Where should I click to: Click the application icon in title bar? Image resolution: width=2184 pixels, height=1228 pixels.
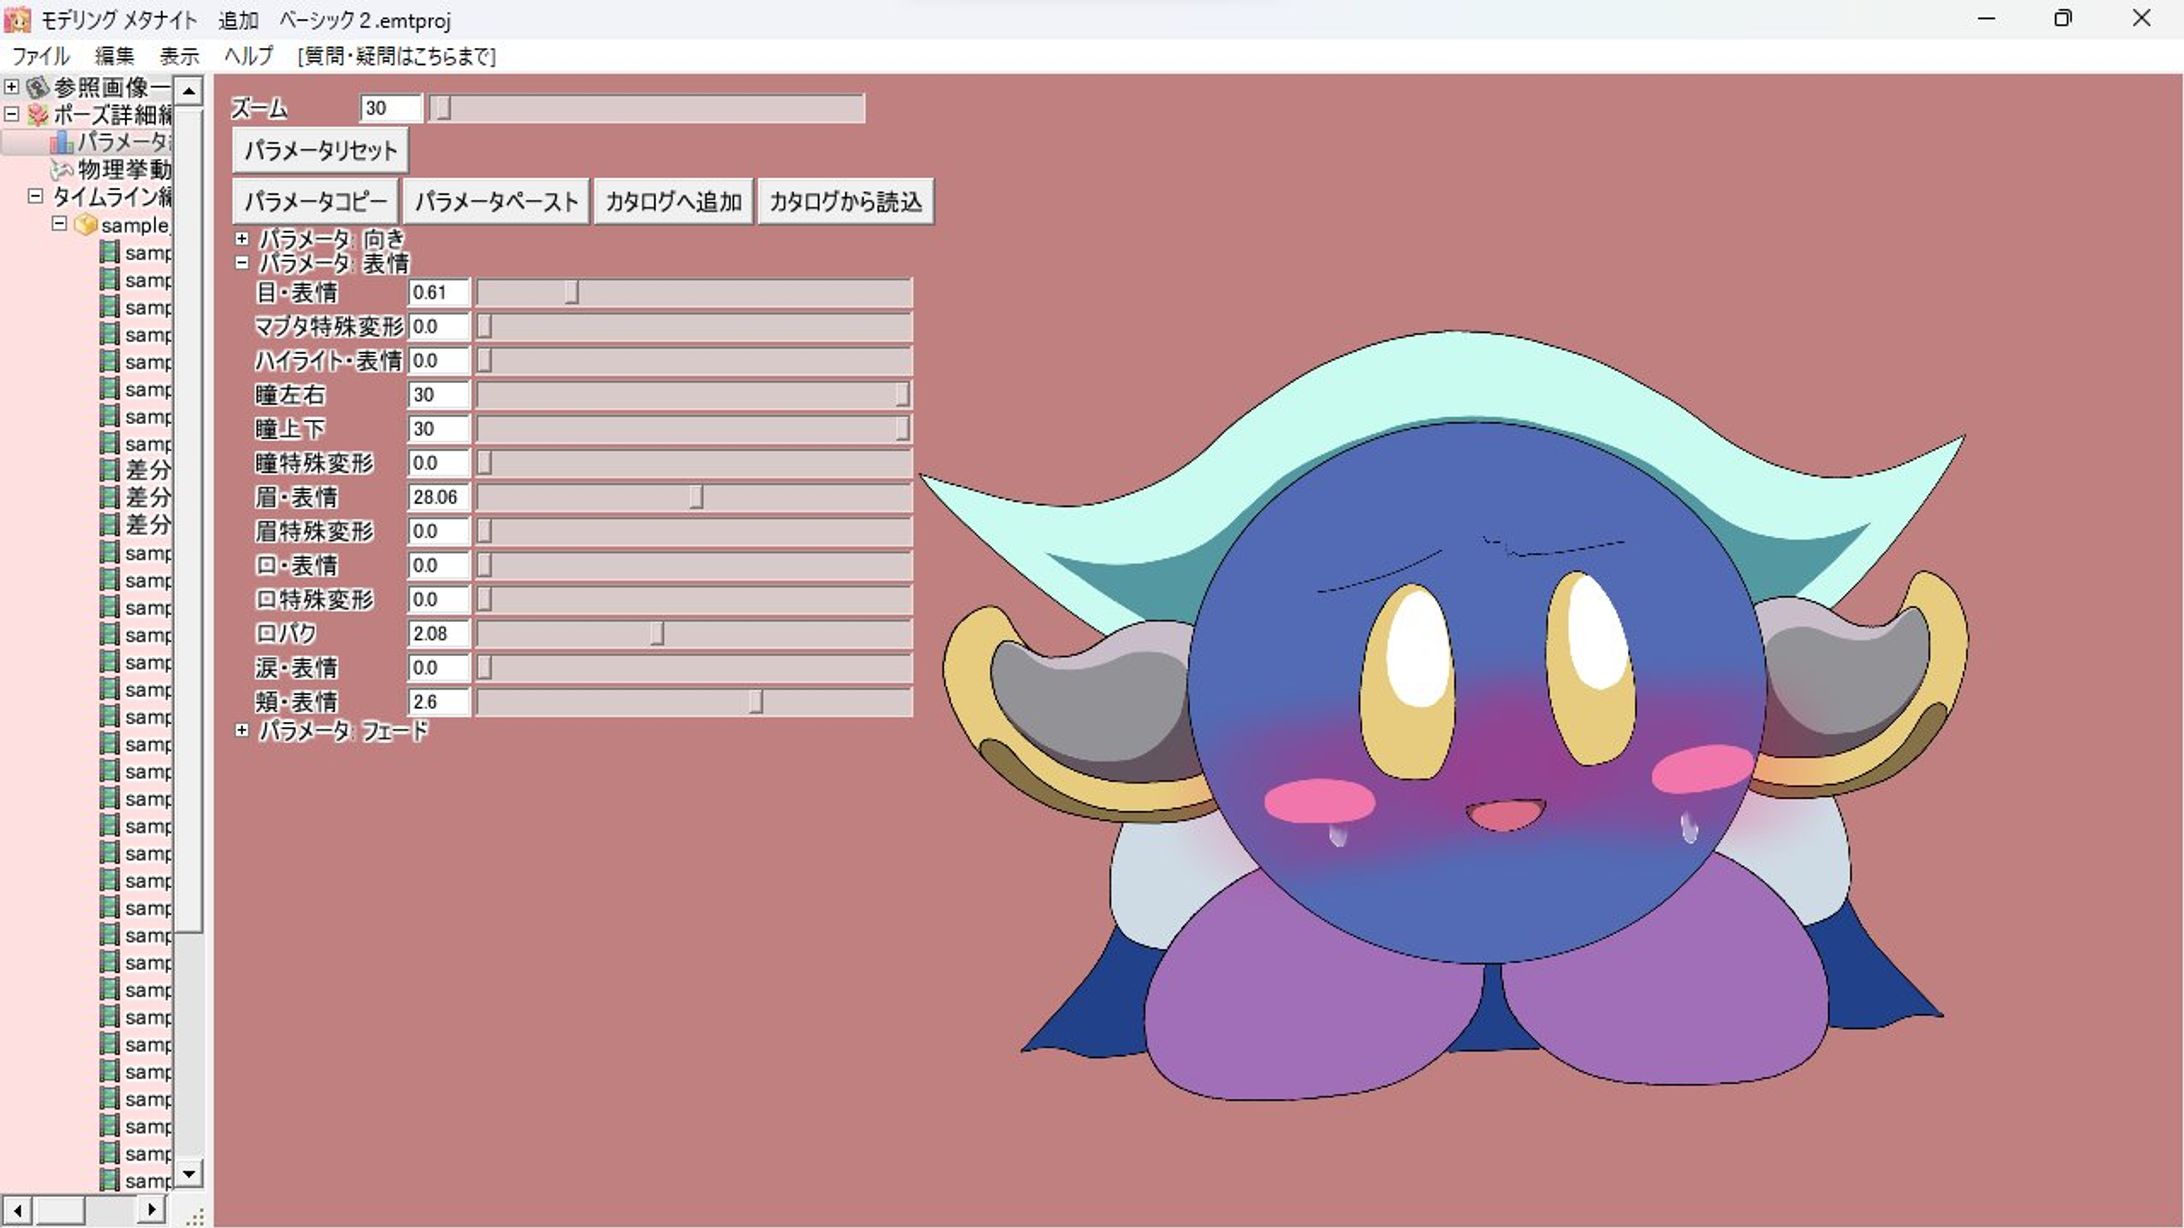(x=17, y=19)
